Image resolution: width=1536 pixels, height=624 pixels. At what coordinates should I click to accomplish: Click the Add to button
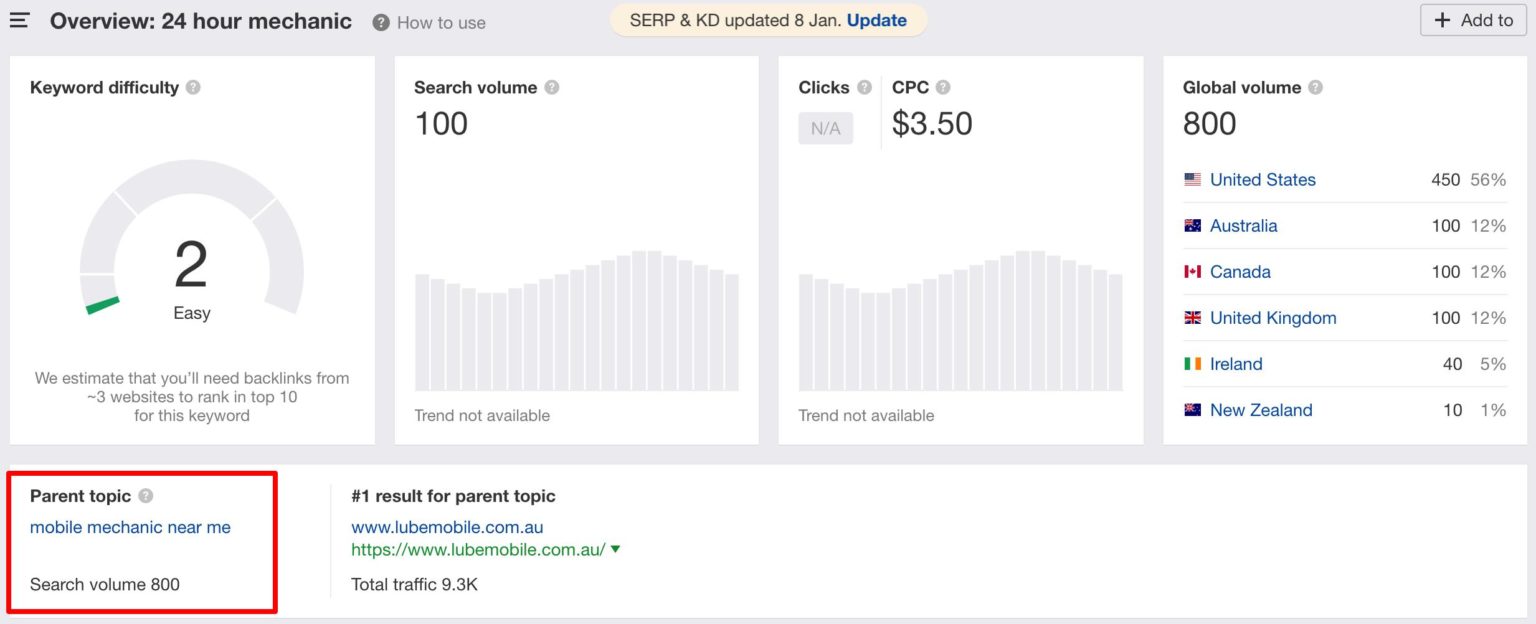pos(1473,20)
